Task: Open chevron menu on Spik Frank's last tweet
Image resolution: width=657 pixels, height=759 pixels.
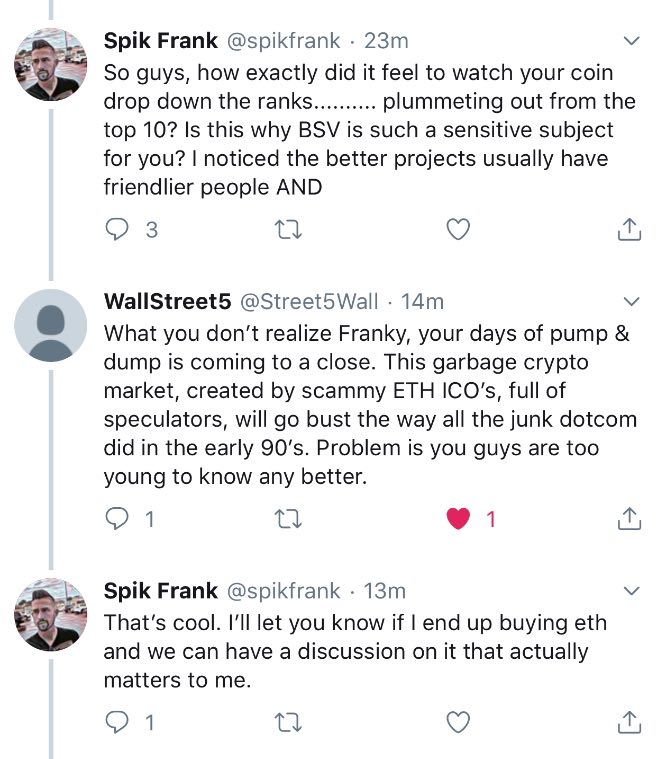Action: tap(631, 591)
